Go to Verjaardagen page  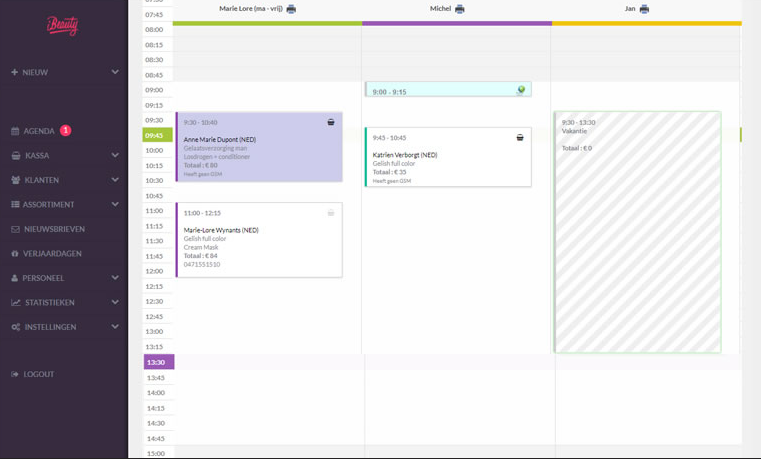point(52,254)
